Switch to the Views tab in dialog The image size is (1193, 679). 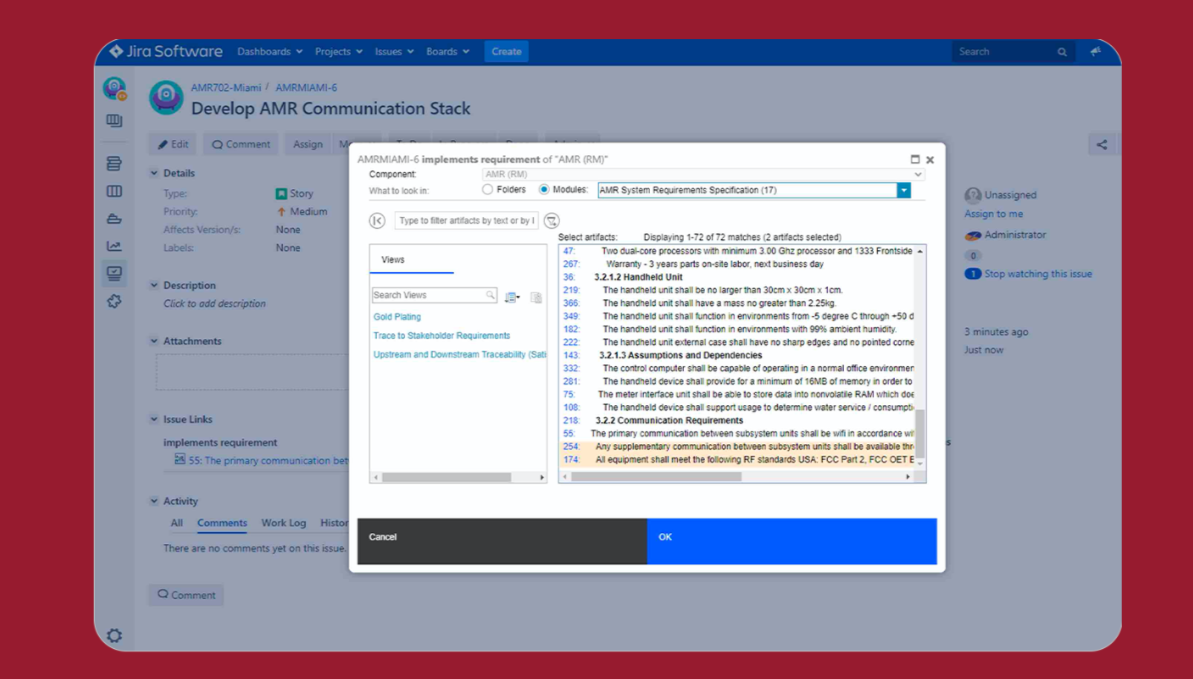393,260
